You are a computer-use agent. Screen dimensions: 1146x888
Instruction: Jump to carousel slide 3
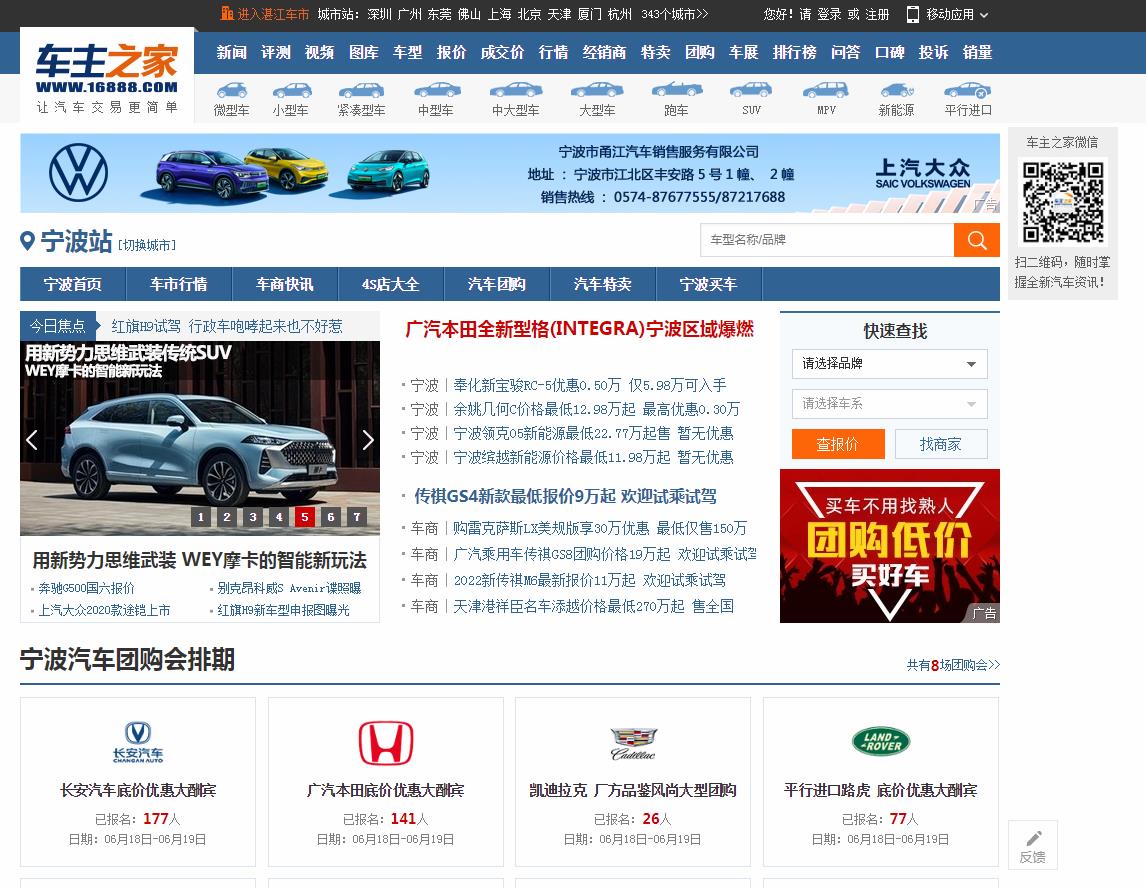[x=253, y=517]
